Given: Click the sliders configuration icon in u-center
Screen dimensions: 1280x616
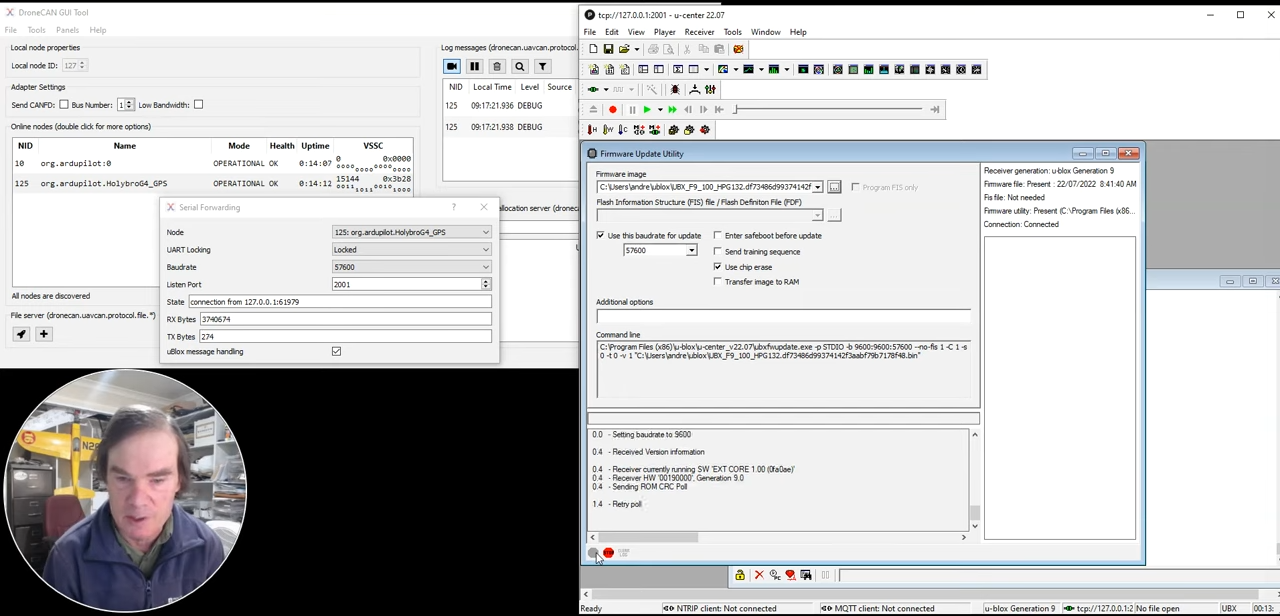Looking at the screenshot, I should (x=710, y=89).
